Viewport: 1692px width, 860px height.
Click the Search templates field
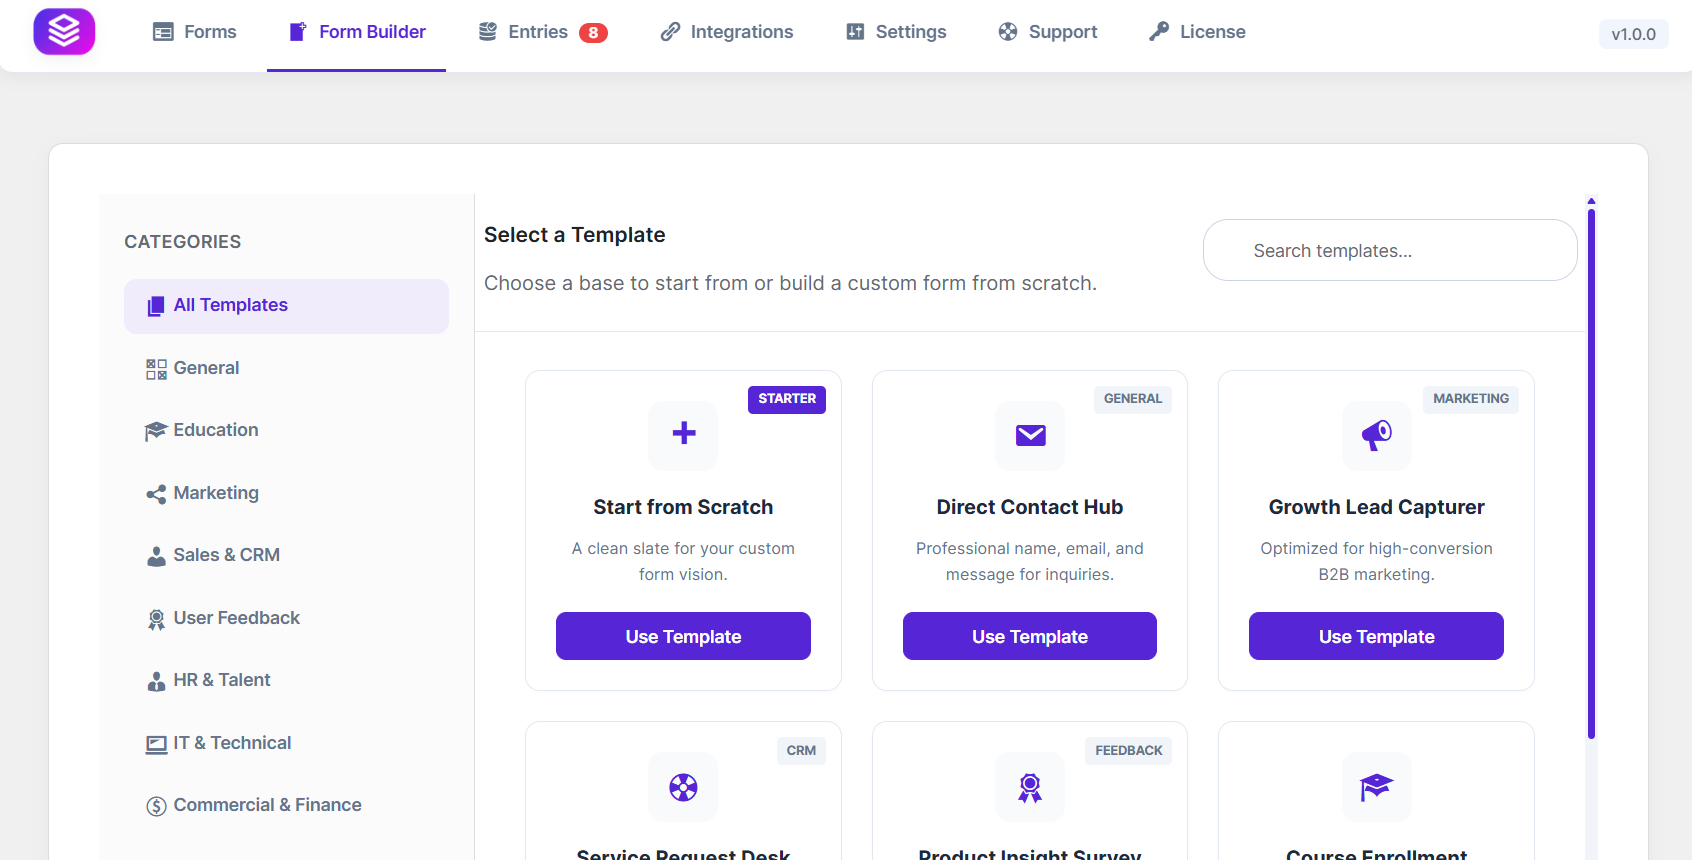click(x=1390, y=250)
